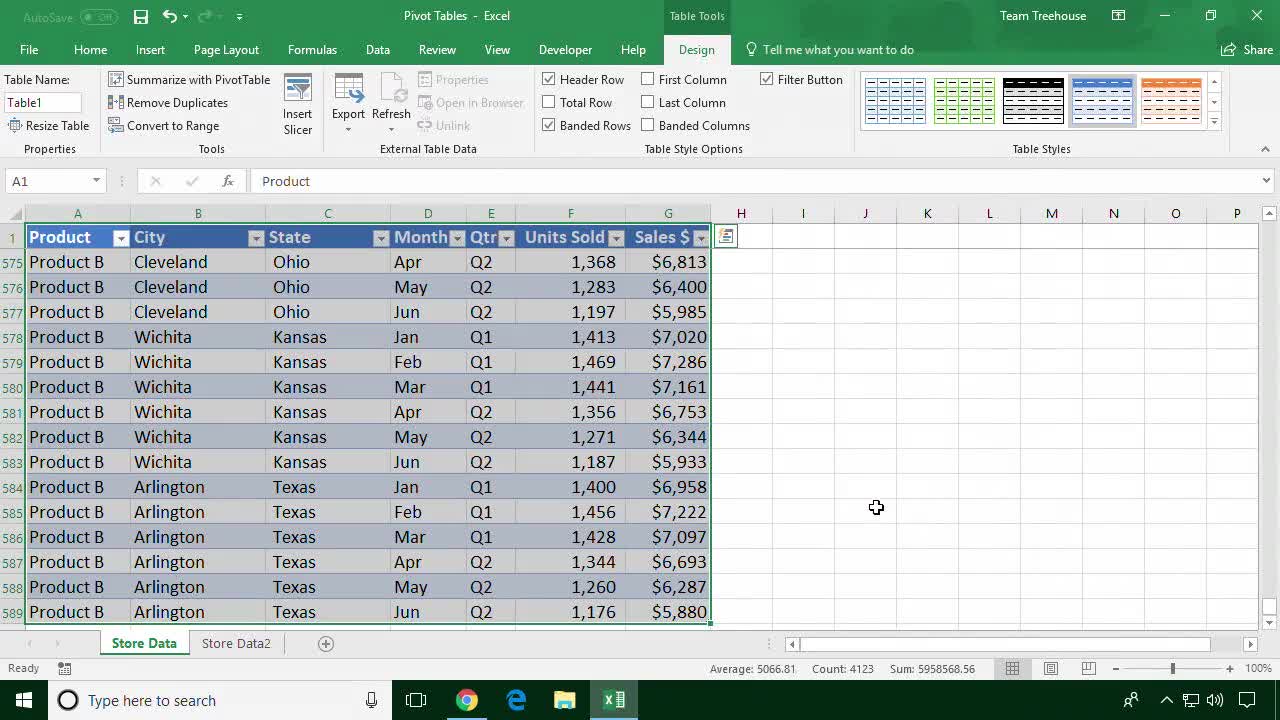Click the Insert Function fx icon
Viewport: 1280px width, 720px height.
228,181
